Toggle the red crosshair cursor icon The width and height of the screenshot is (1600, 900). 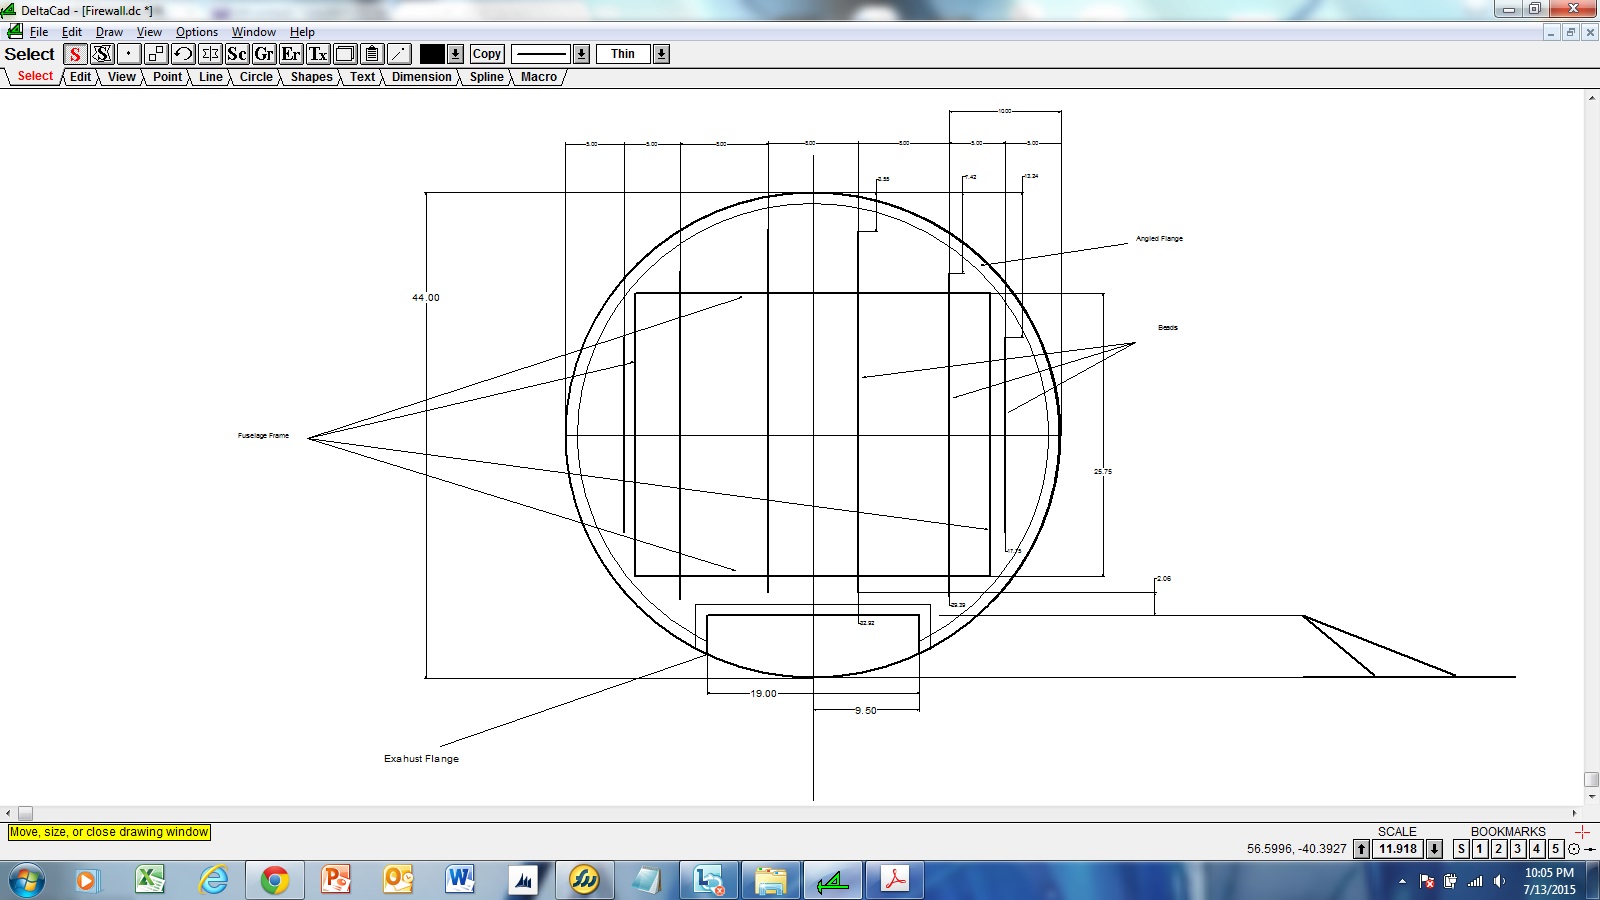pyautogui.click(x=1582, y=832)
